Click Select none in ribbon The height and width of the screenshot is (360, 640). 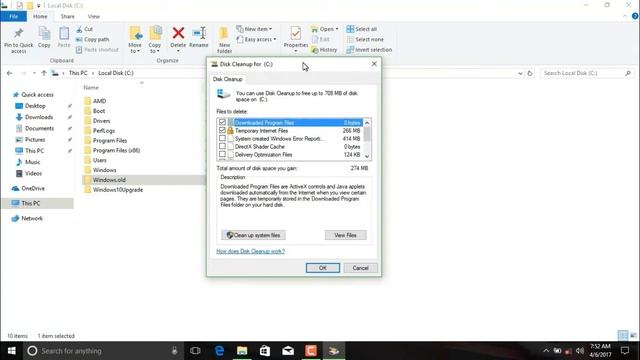[x=365, y=40]
